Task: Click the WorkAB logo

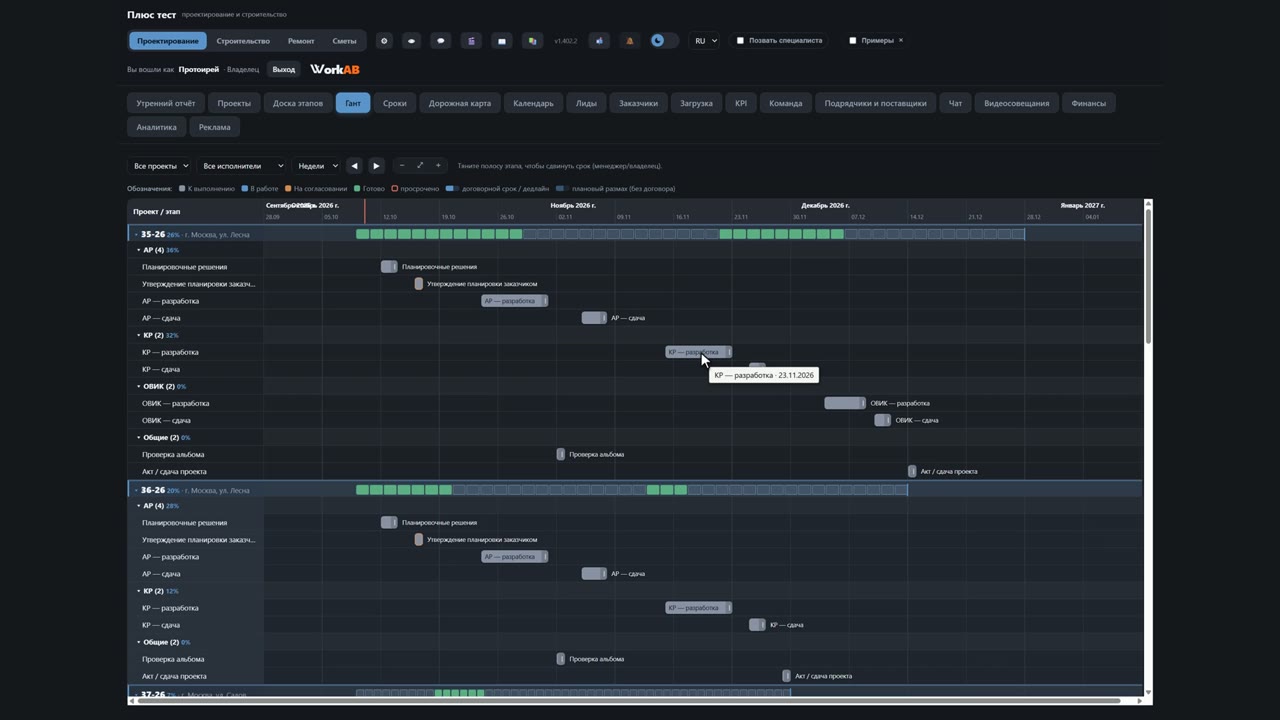Action: [334, 69]
